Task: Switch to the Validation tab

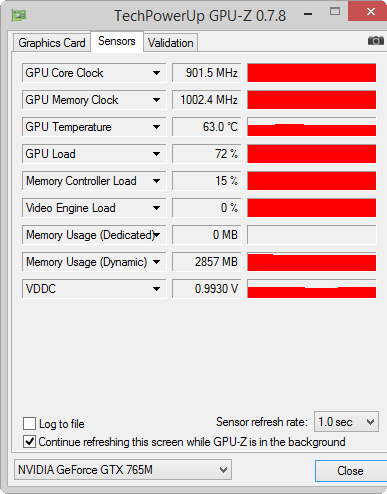Action: coord(170,43)
